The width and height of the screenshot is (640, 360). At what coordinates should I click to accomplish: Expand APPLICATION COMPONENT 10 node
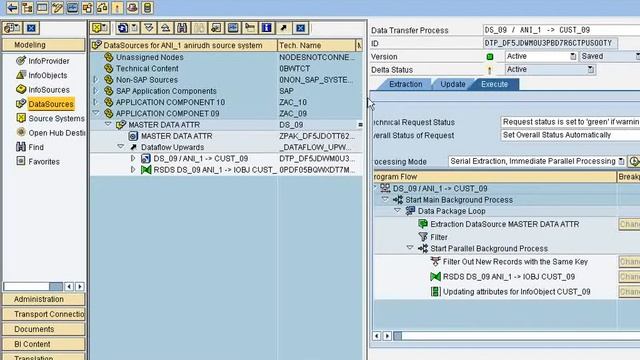pos(96,102)
